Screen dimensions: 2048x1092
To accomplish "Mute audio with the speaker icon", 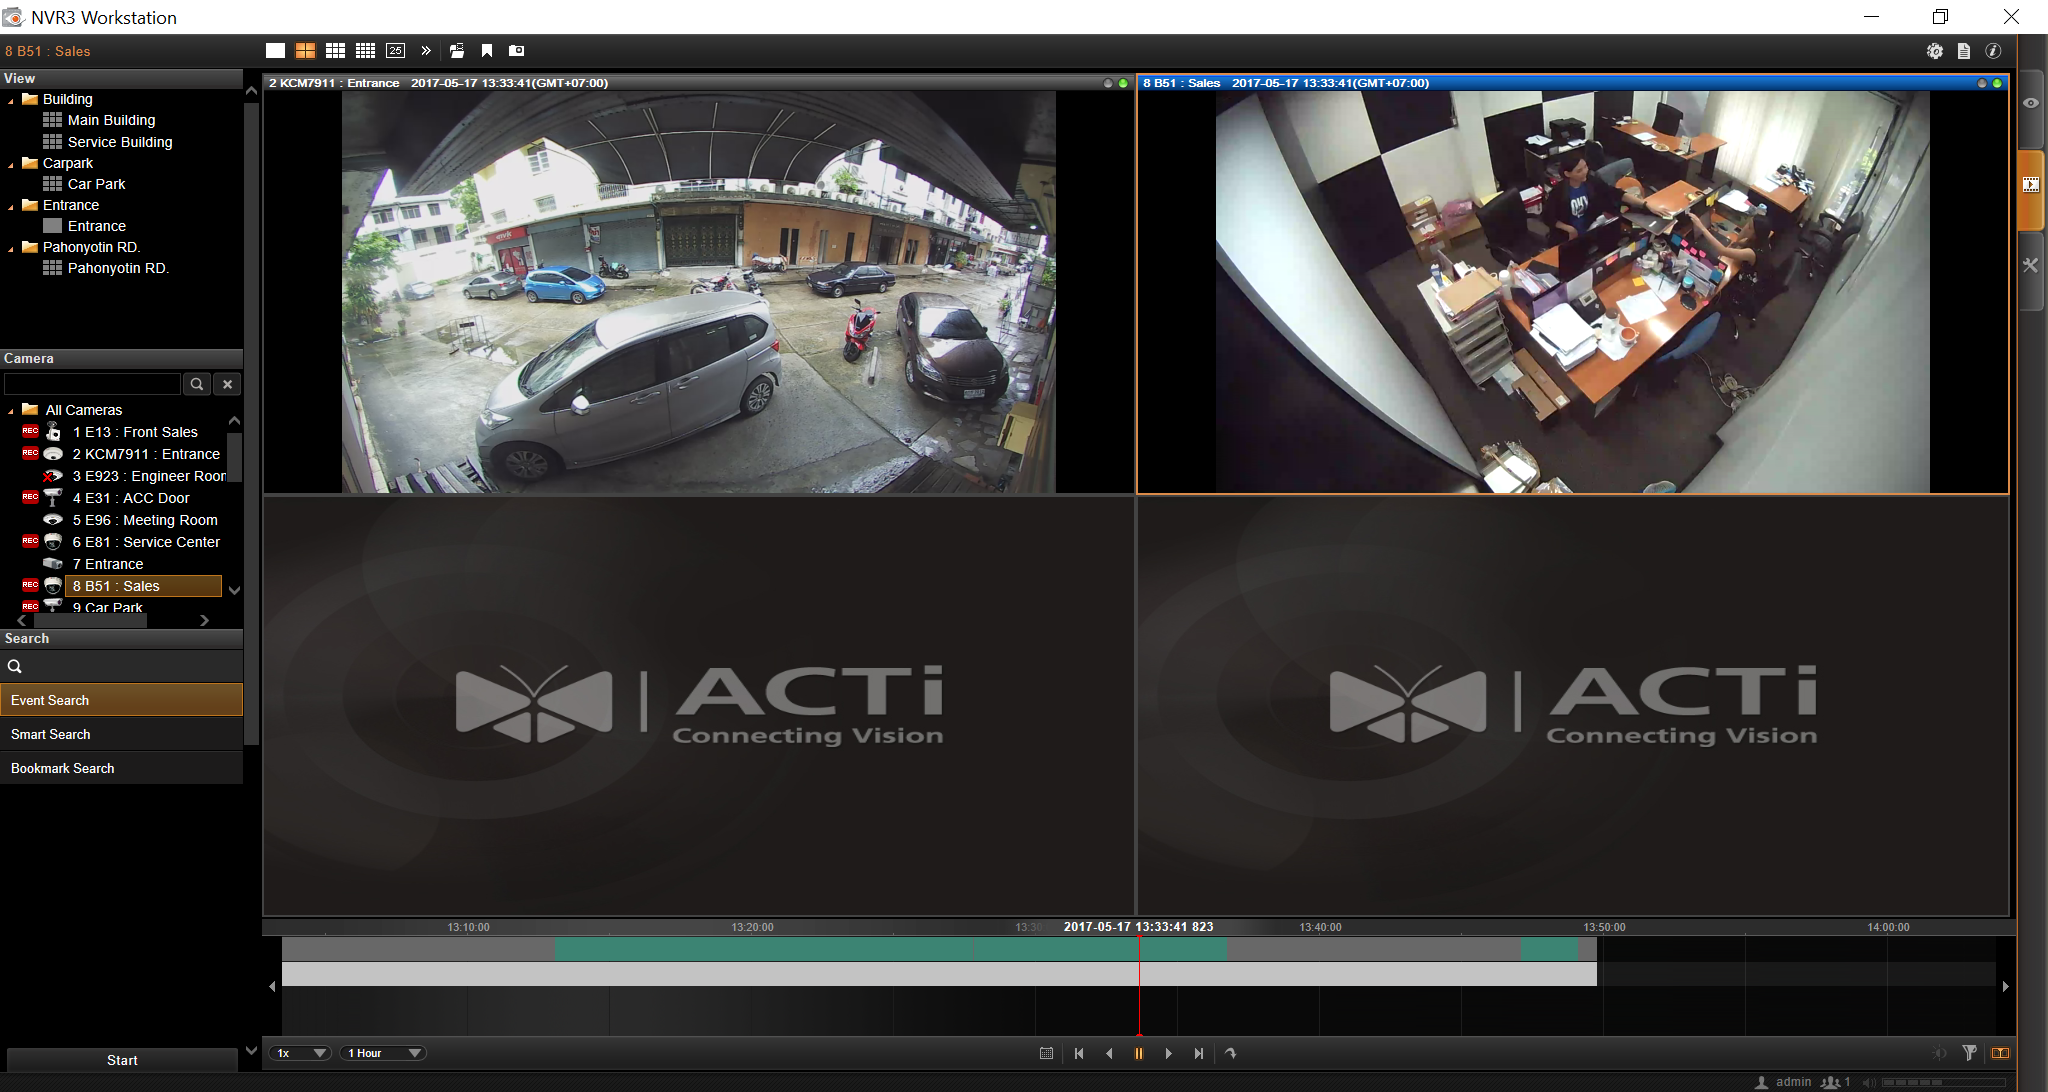I will (1869, 1082).
